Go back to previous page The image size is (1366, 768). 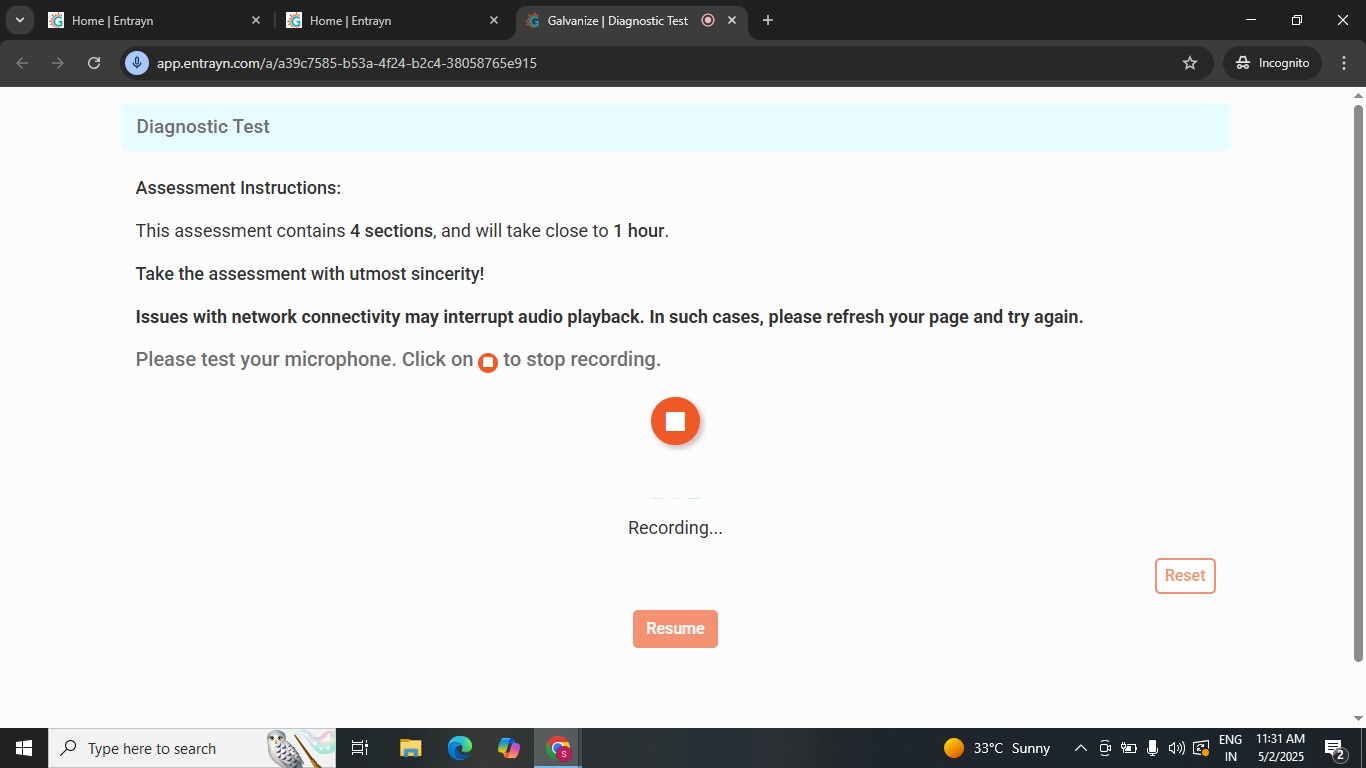coord(22,63)
